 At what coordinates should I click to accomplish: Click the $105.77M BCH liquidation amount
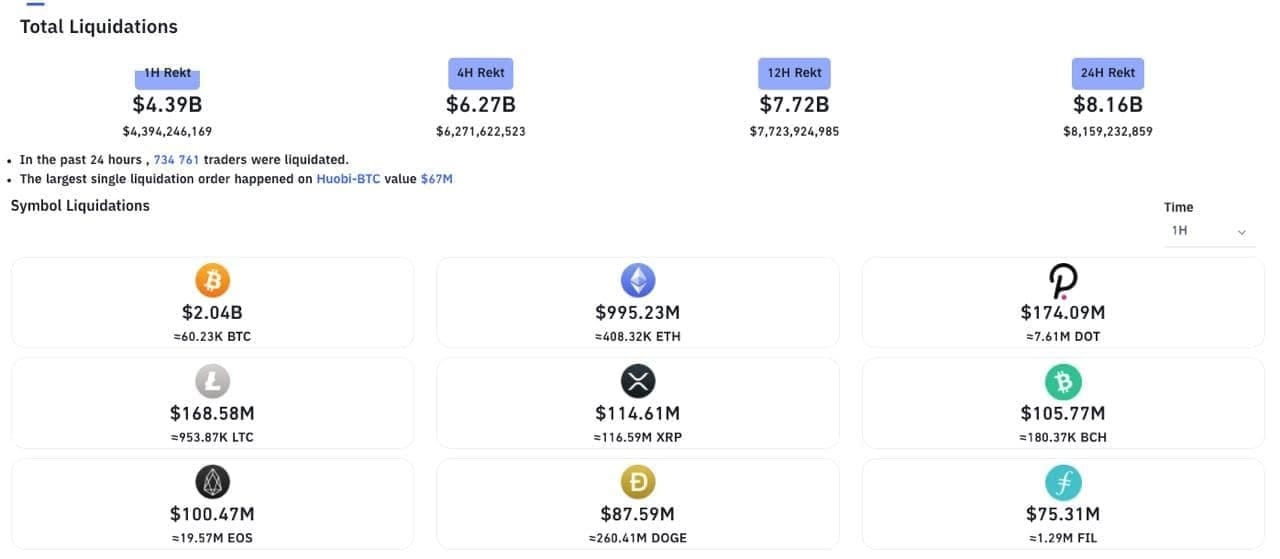pos(1063,413)
